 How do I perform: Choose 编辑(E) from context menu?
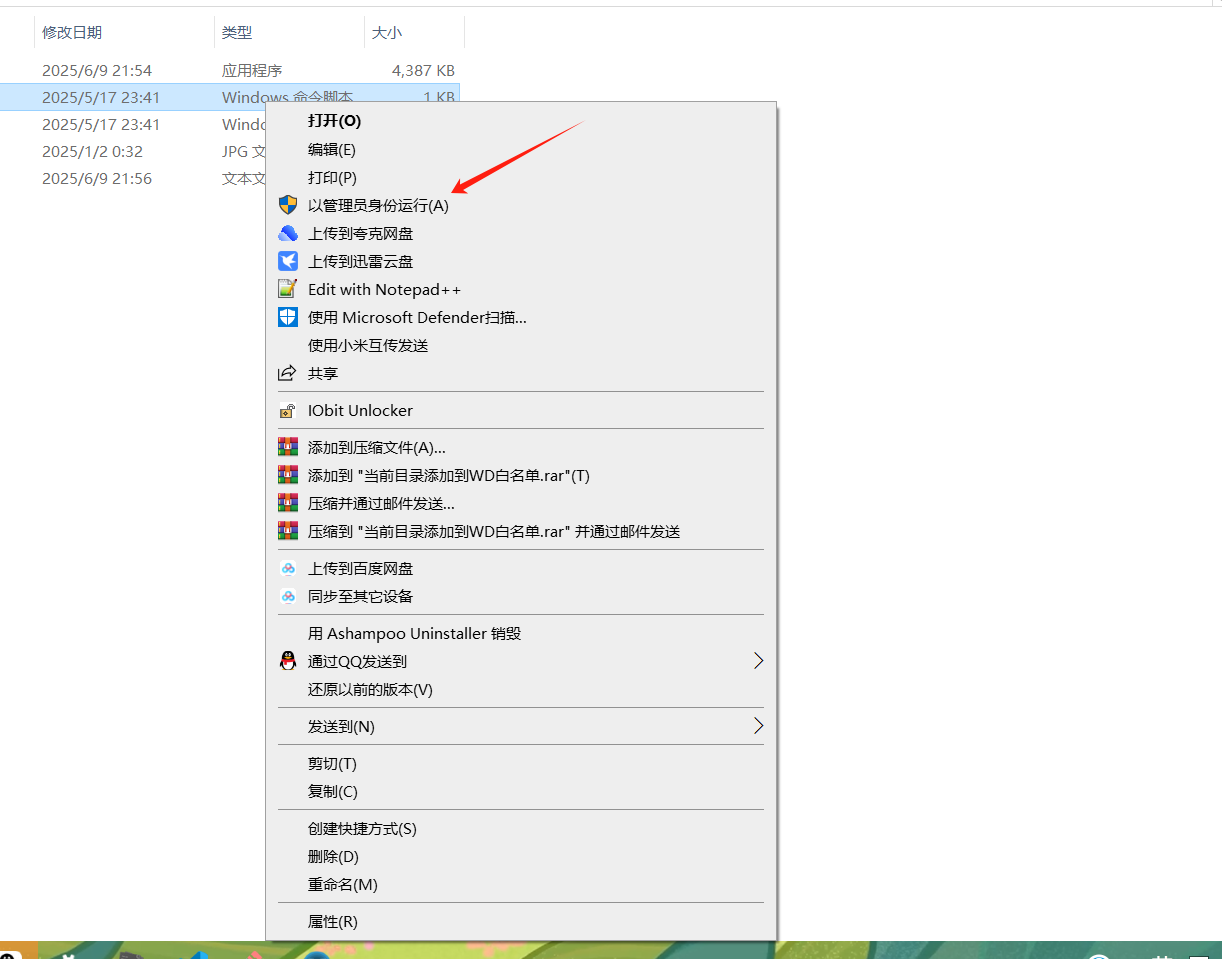point(332,149)
